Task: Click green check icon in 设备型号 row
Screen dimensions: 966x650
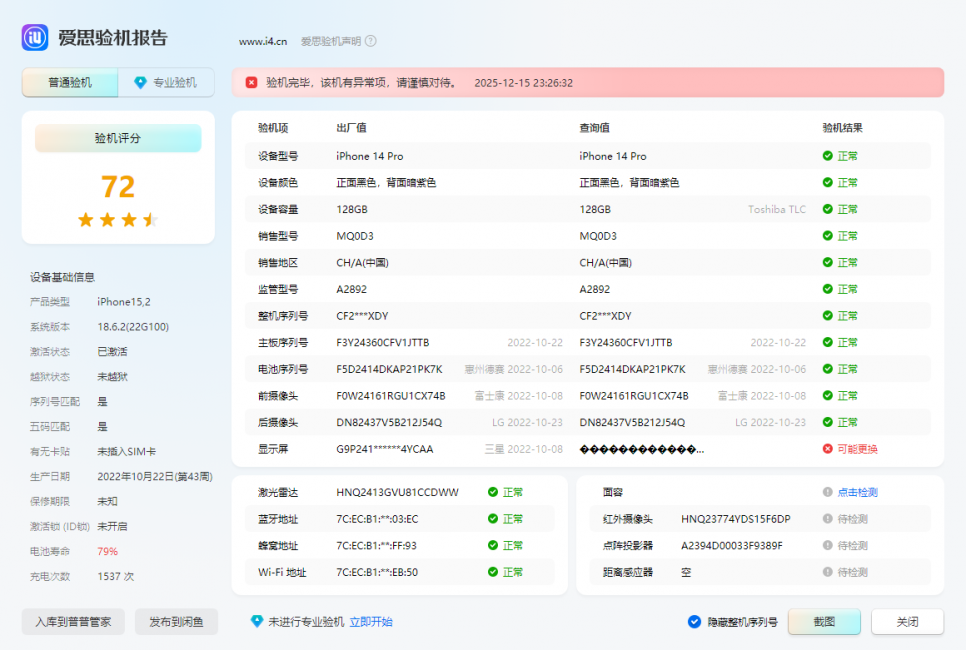Action: [x=827, y=156]
